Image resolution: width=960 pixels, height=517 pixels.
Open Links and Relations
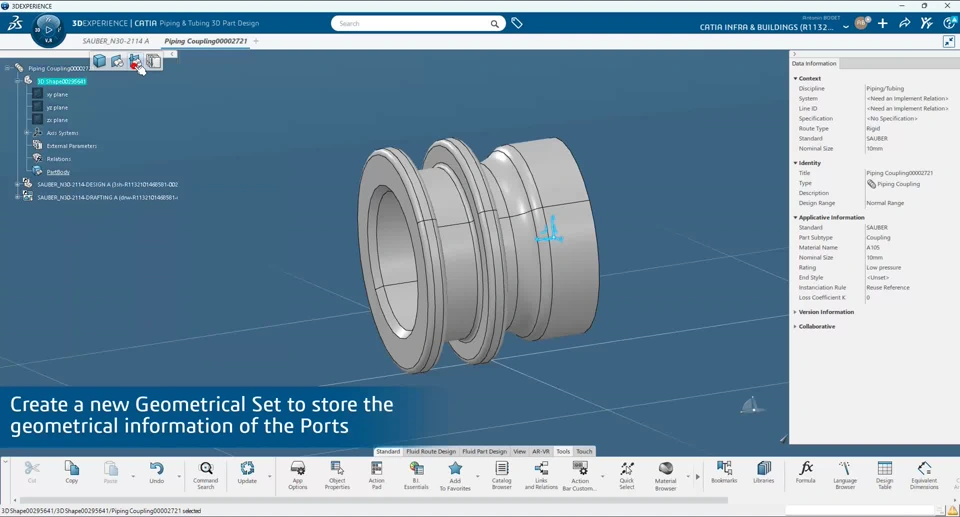coord(541,475)
